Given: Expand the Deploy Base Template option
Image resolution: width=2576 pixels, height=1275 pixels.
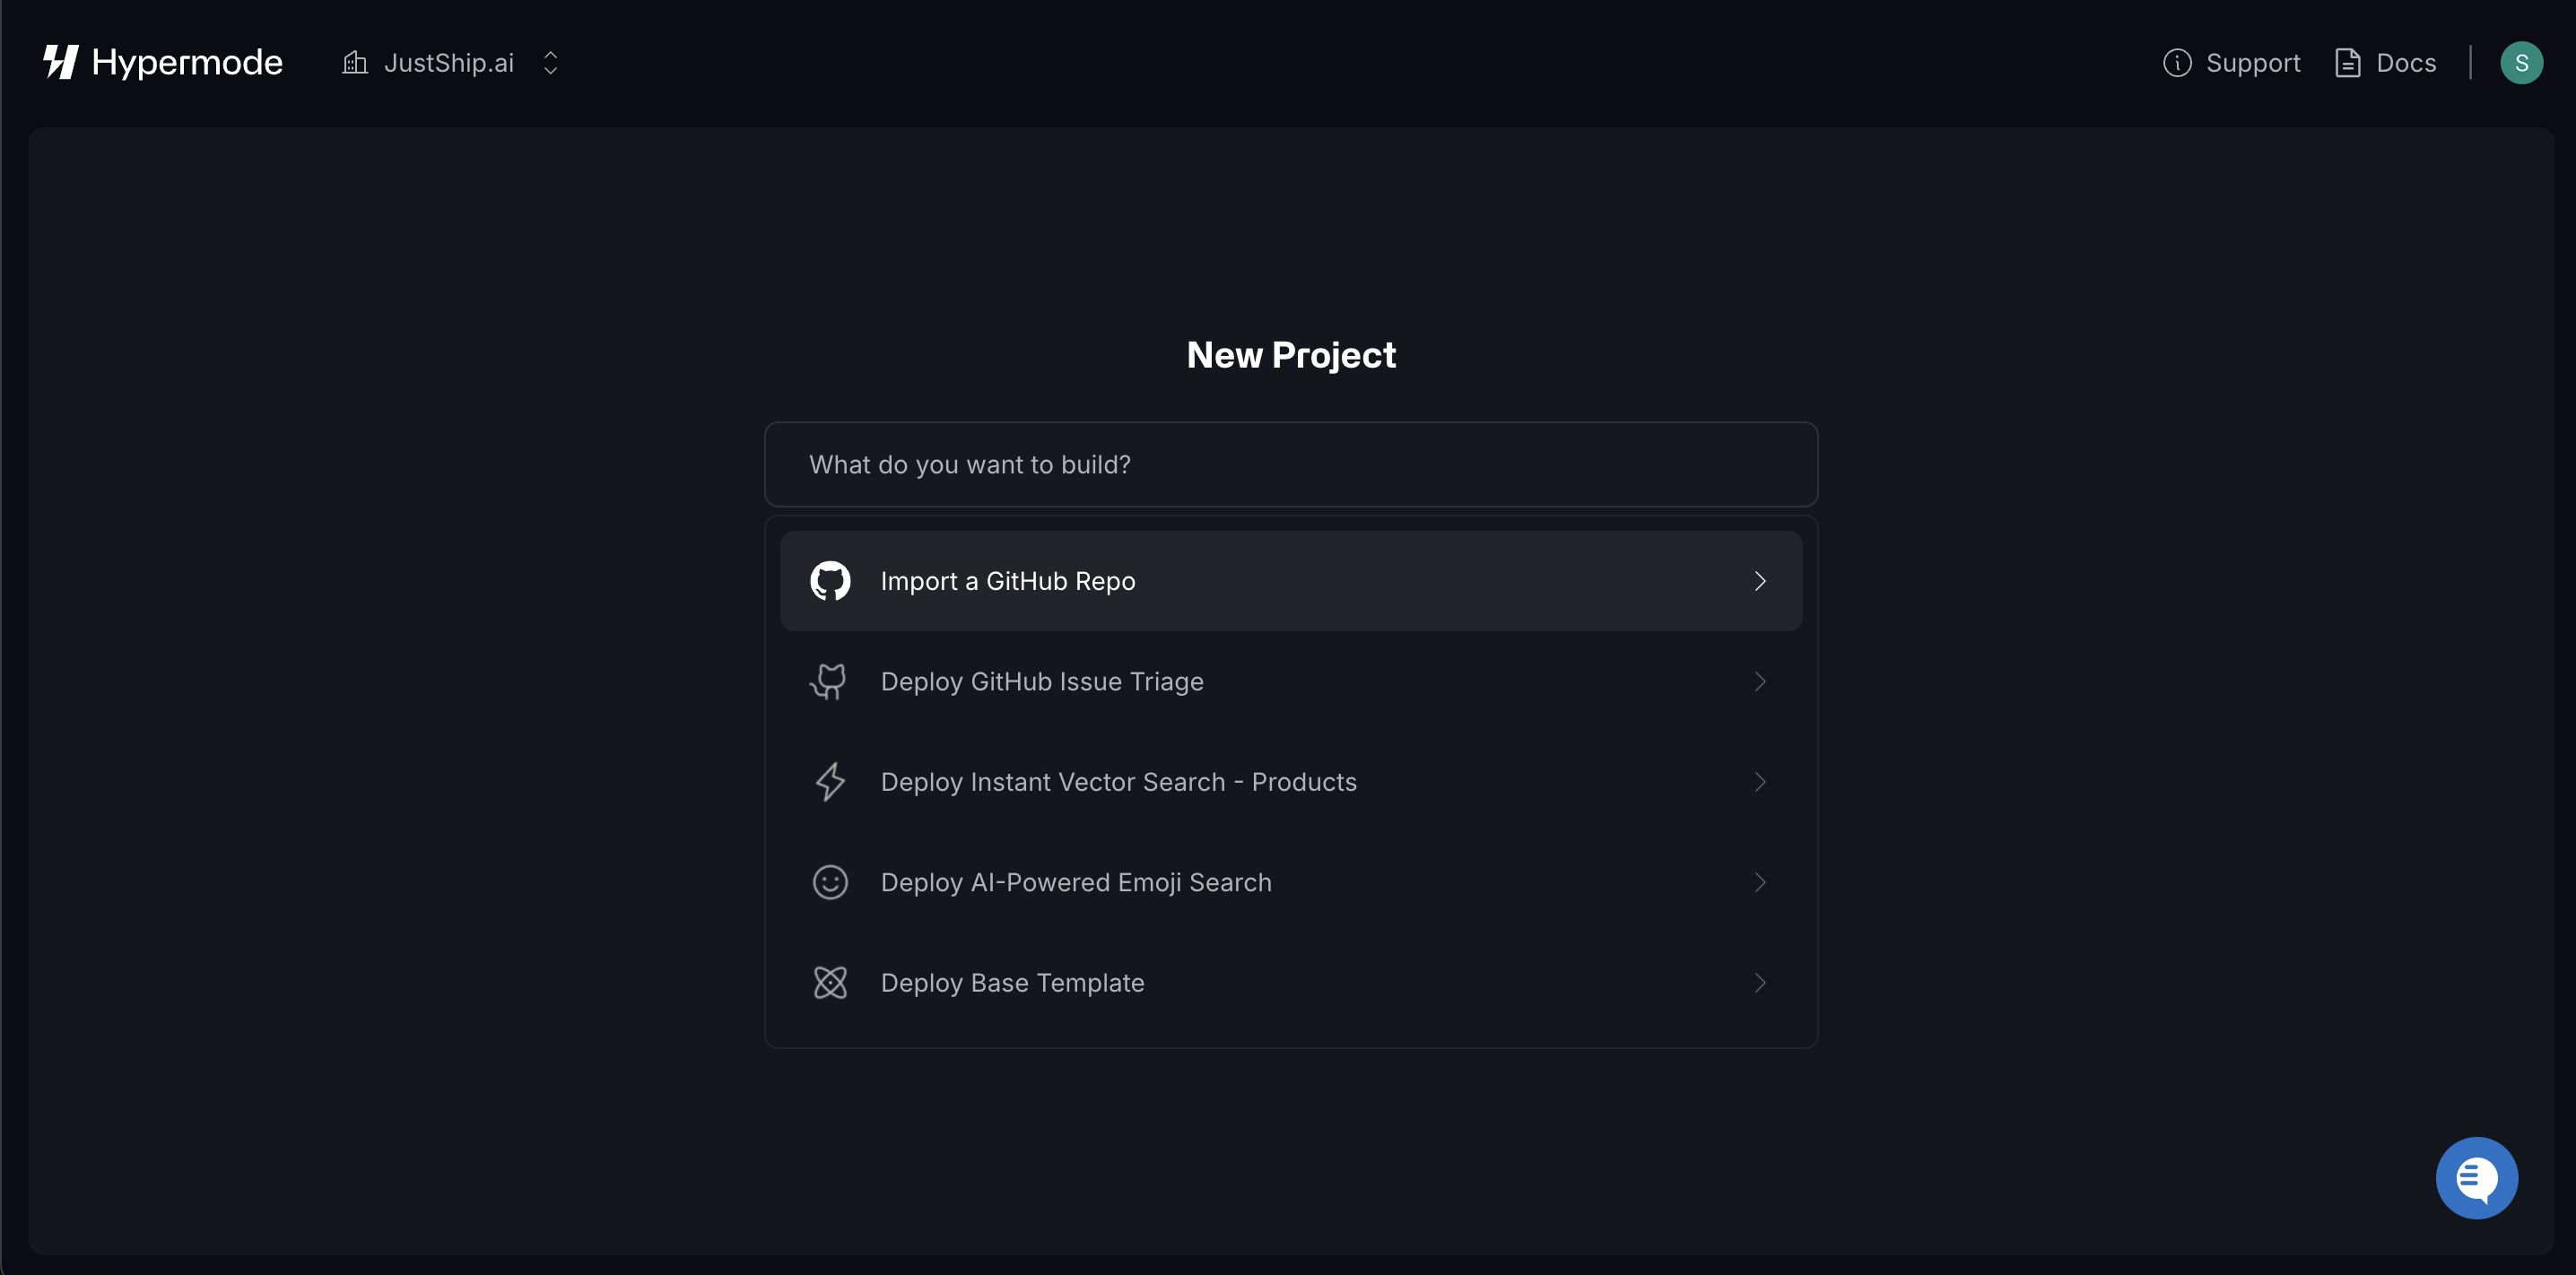Looking at the screenshot, I should pyautogui.click(x=1759, y=982).
